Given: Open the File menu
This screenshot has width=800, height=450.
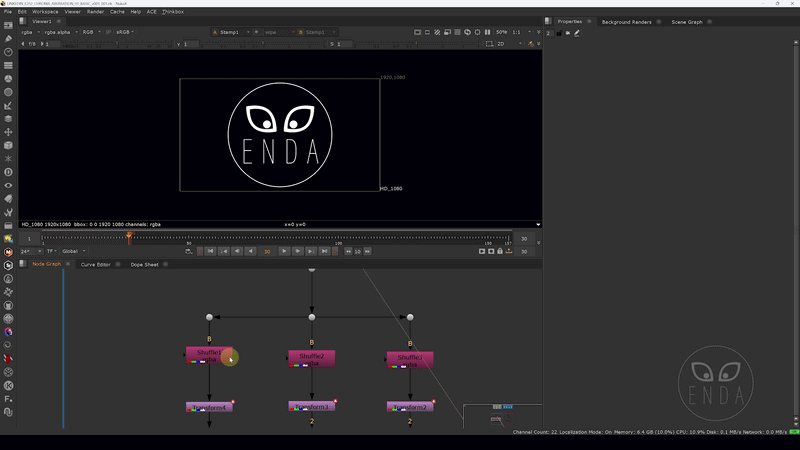Looking at the screenshot, I should tap(8, 11).
